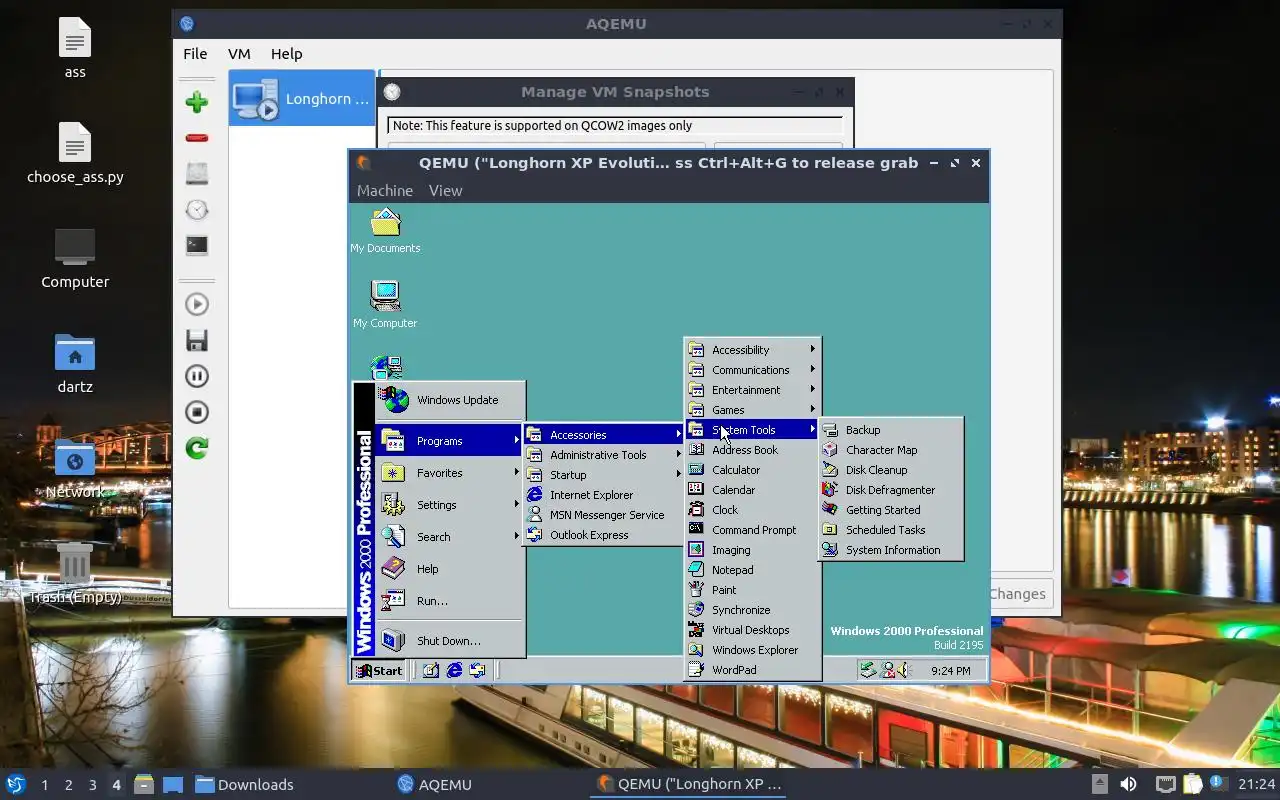This screenshot has width=1280, height=800.
Task: Launch Disk Defragmenter
Action: tap(891, 490)
